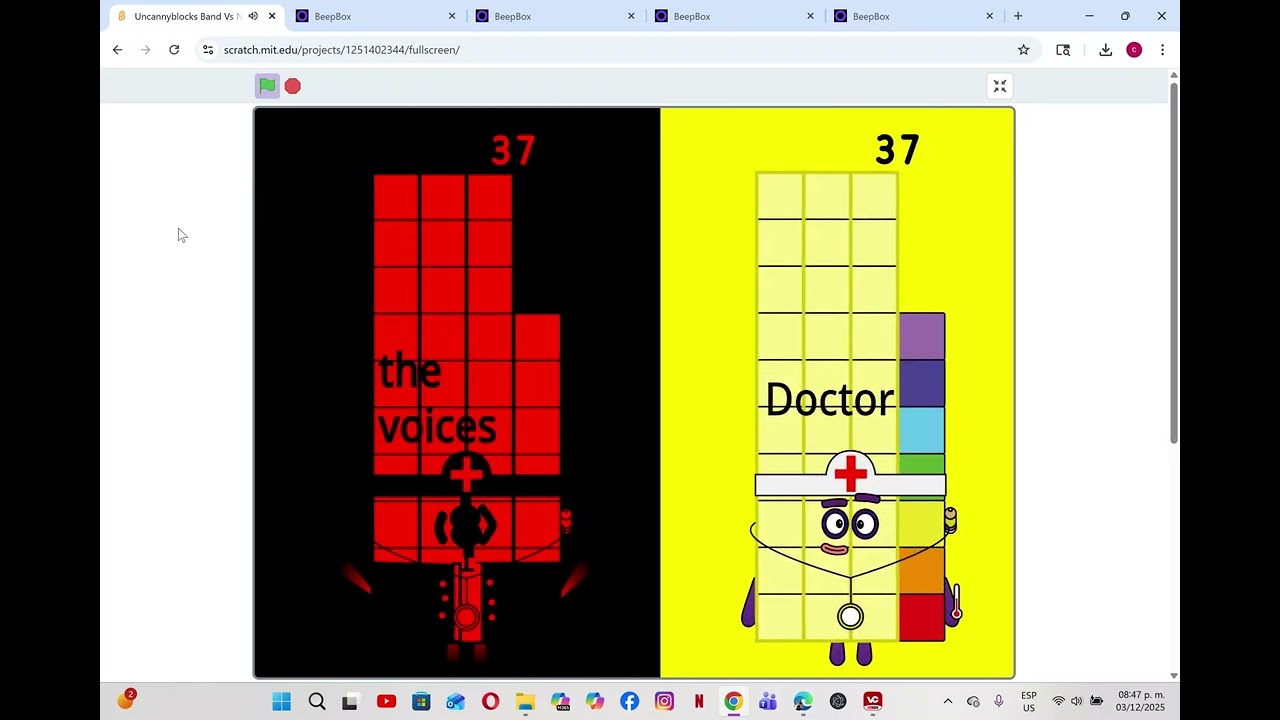The height and width of the screenshot is (720, 1280).
Task: Click the green flag to start project
Action: (267, 86)
